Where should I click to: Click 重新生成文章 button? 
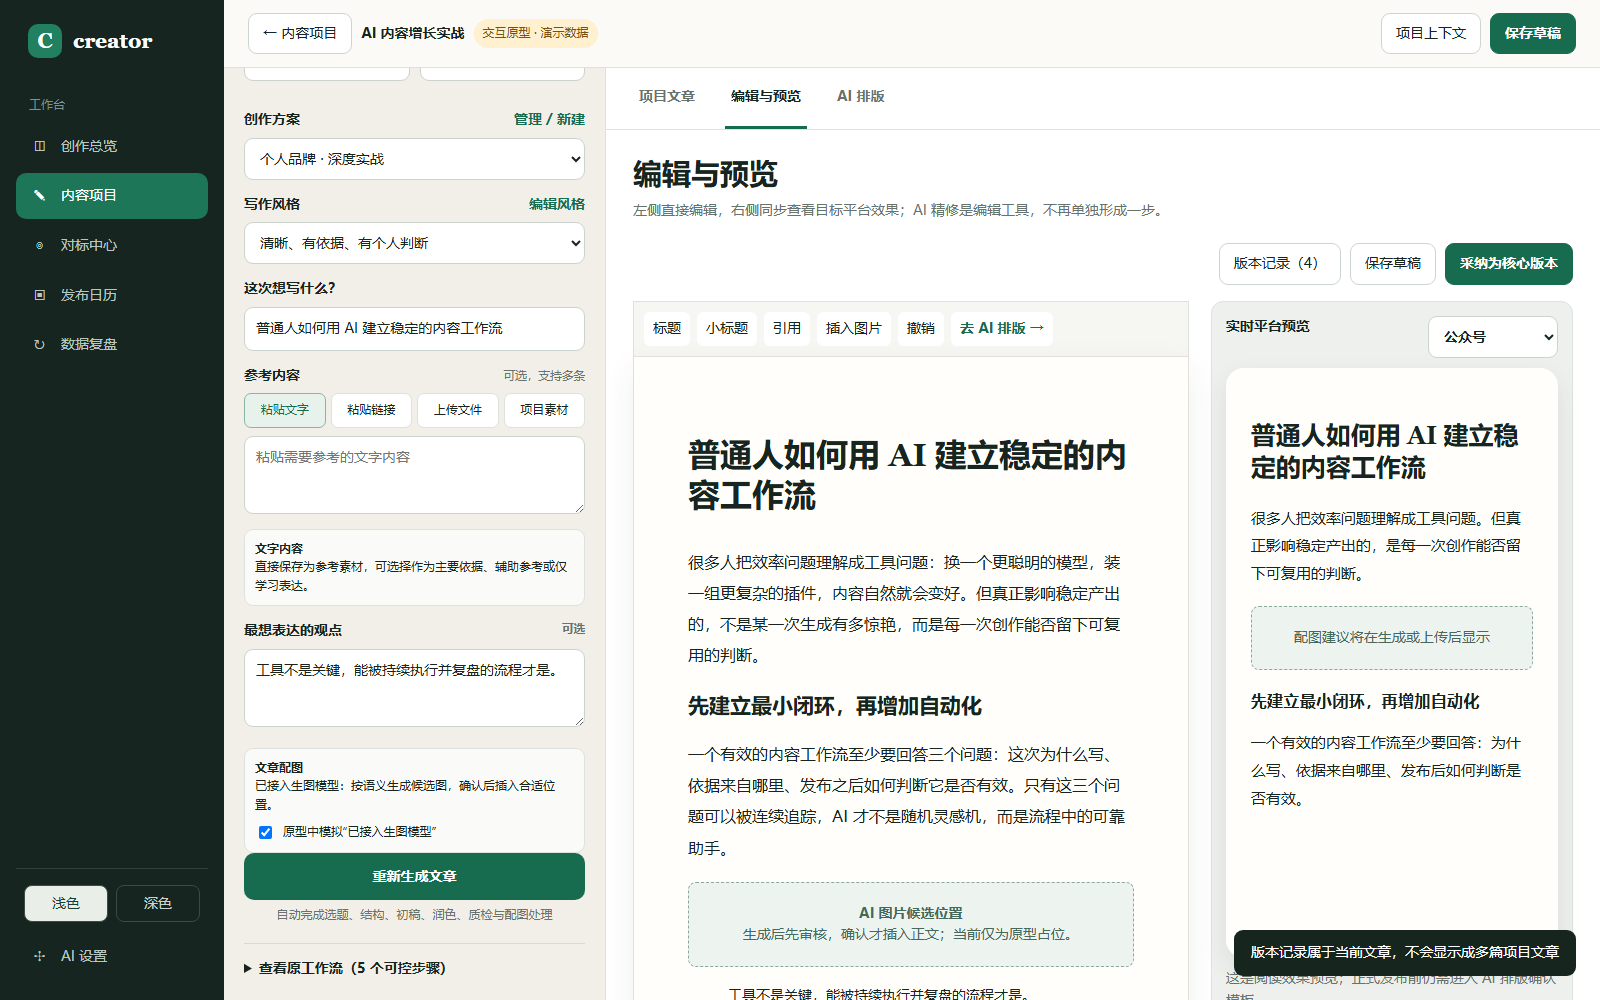tap(414, 876)
